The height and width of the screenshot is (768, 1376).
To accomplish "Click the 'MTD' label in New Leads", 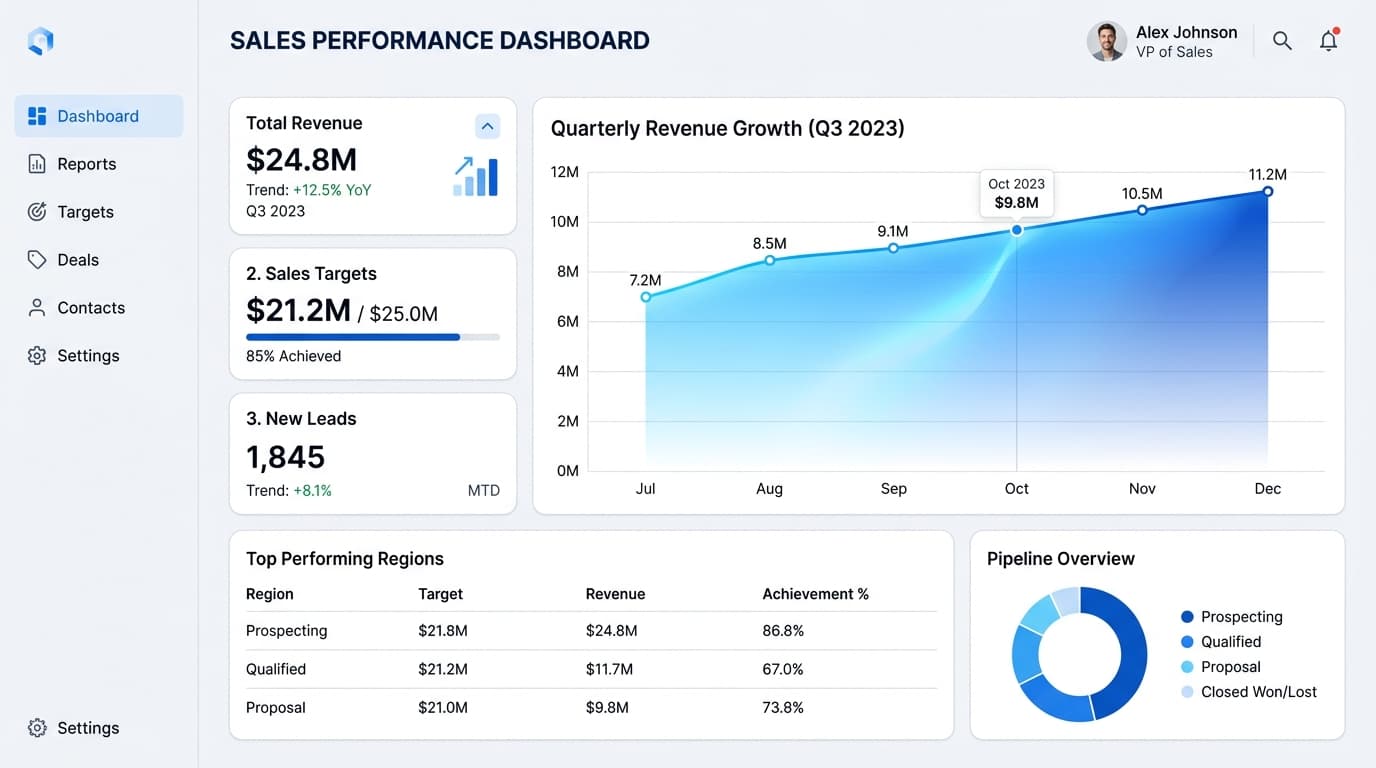I will point(484,491).
